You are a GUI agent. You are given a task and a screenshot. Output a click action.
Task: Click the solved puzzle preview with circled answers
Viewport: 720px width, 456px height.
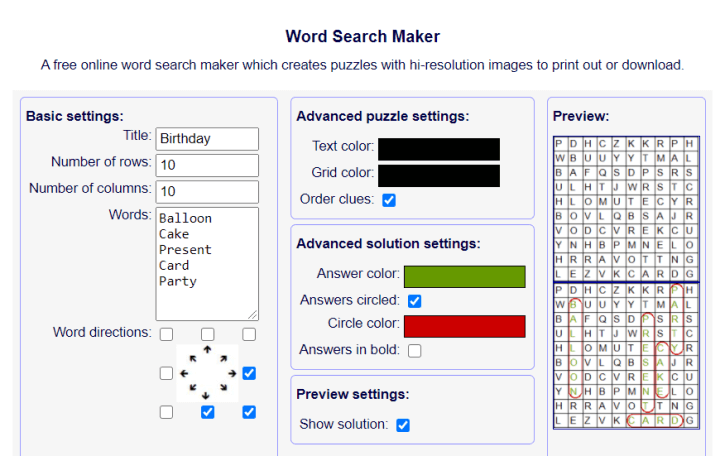pos(626,356)
